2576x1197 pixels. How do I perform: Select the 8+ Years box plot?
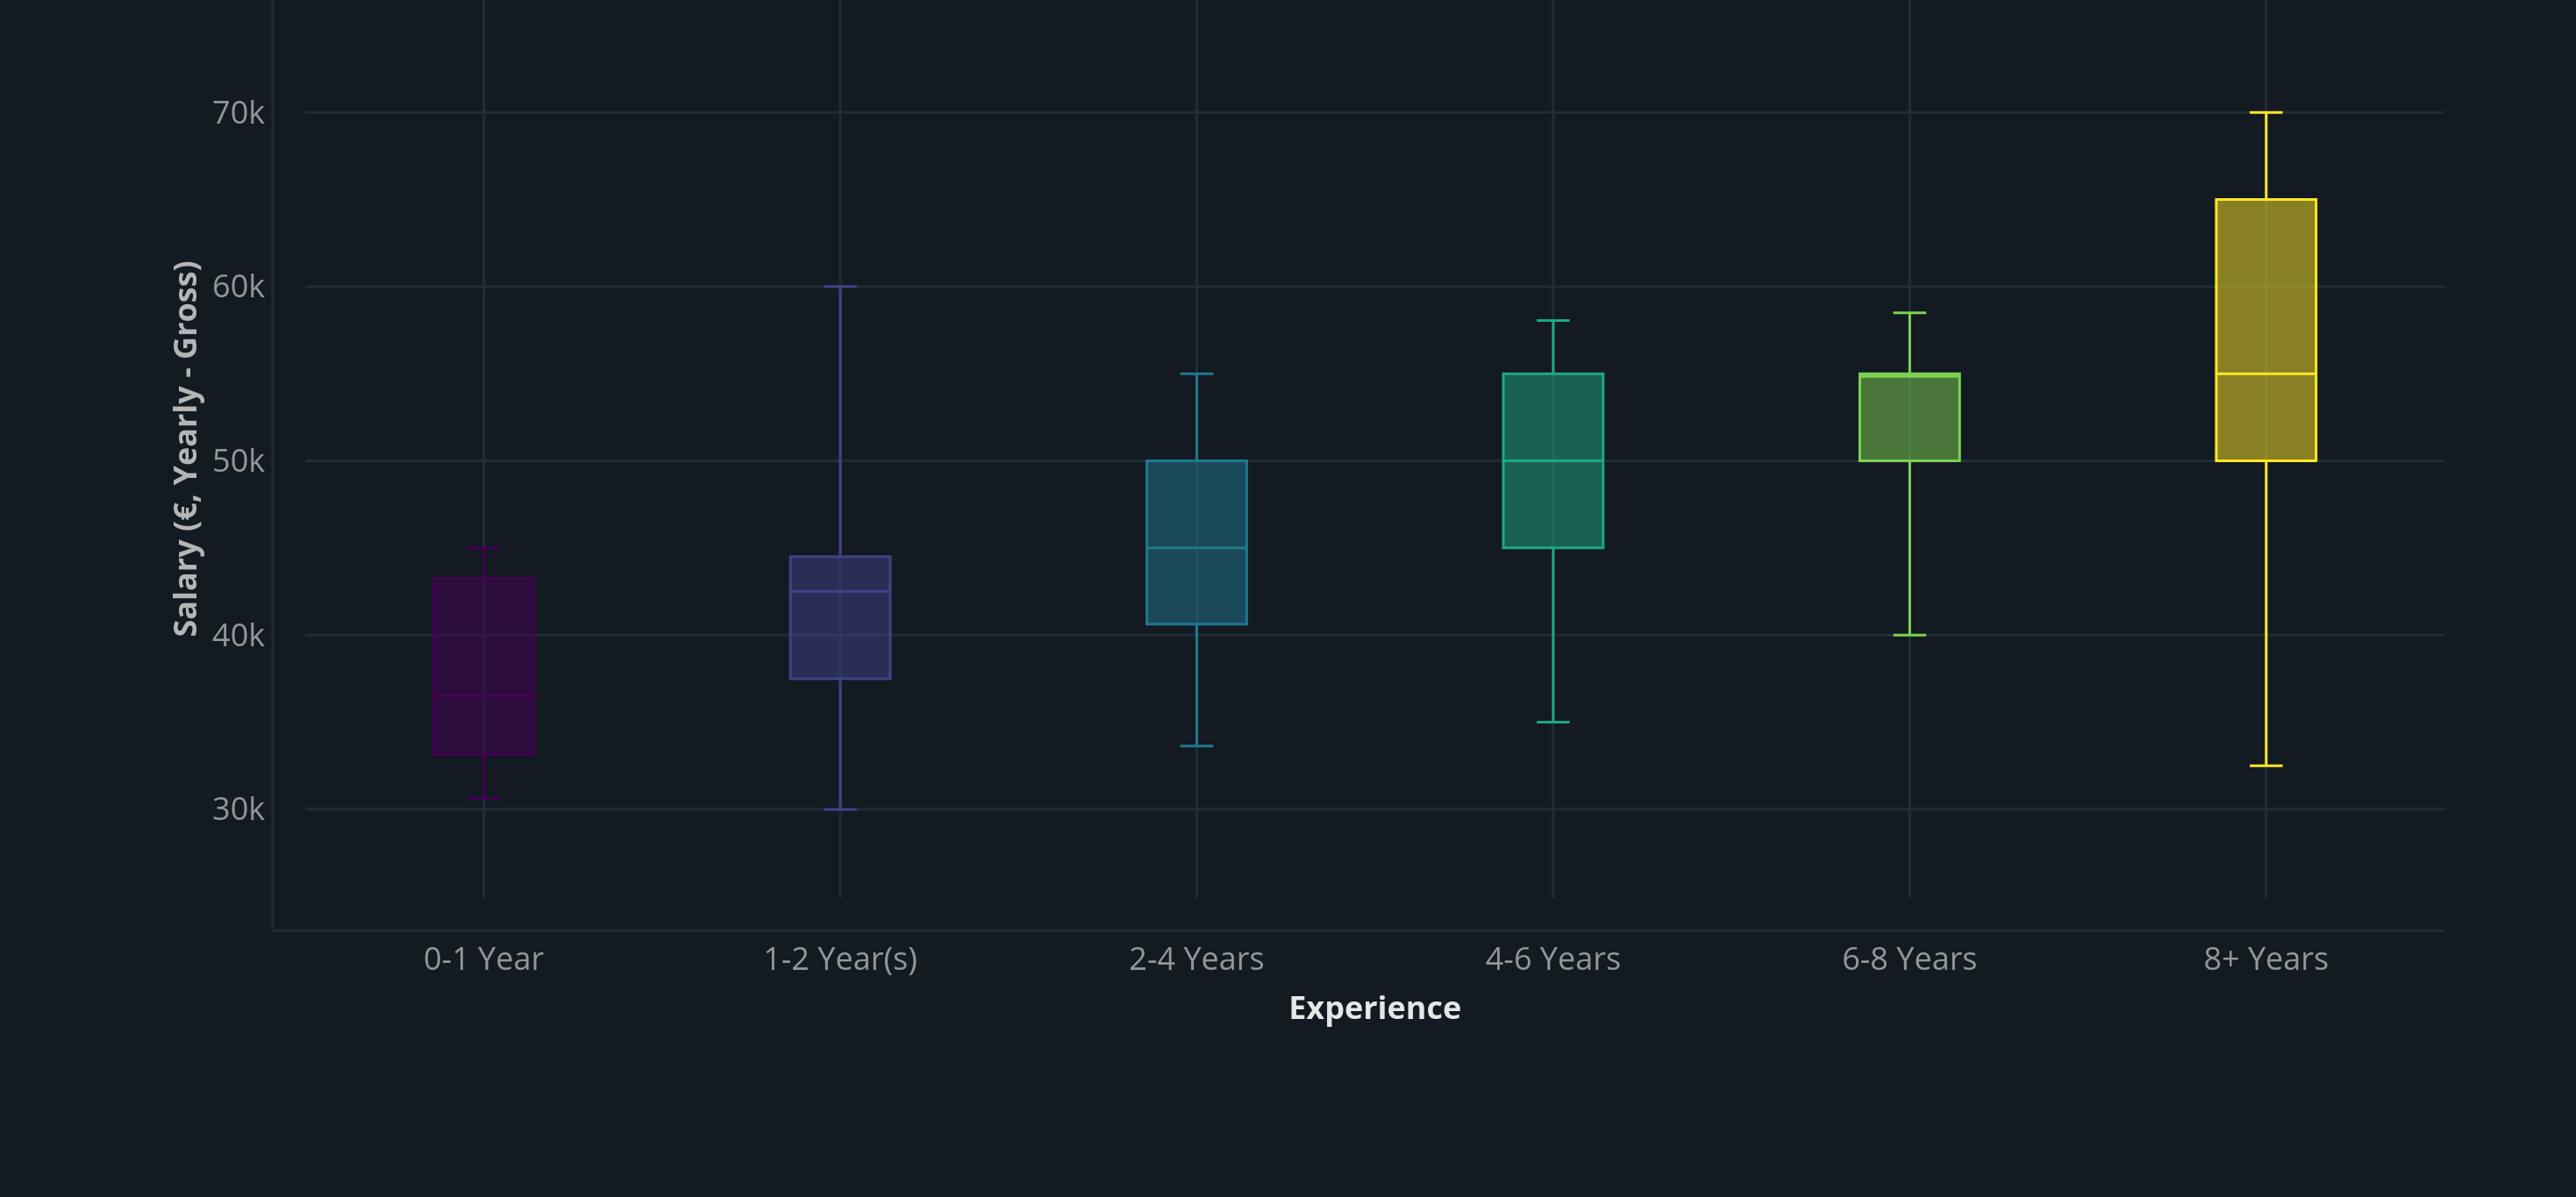coord(2266,330)
